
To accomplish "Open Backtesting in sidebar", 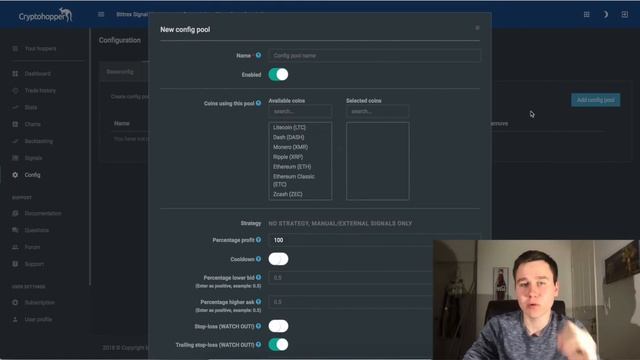I will [38, 141].
